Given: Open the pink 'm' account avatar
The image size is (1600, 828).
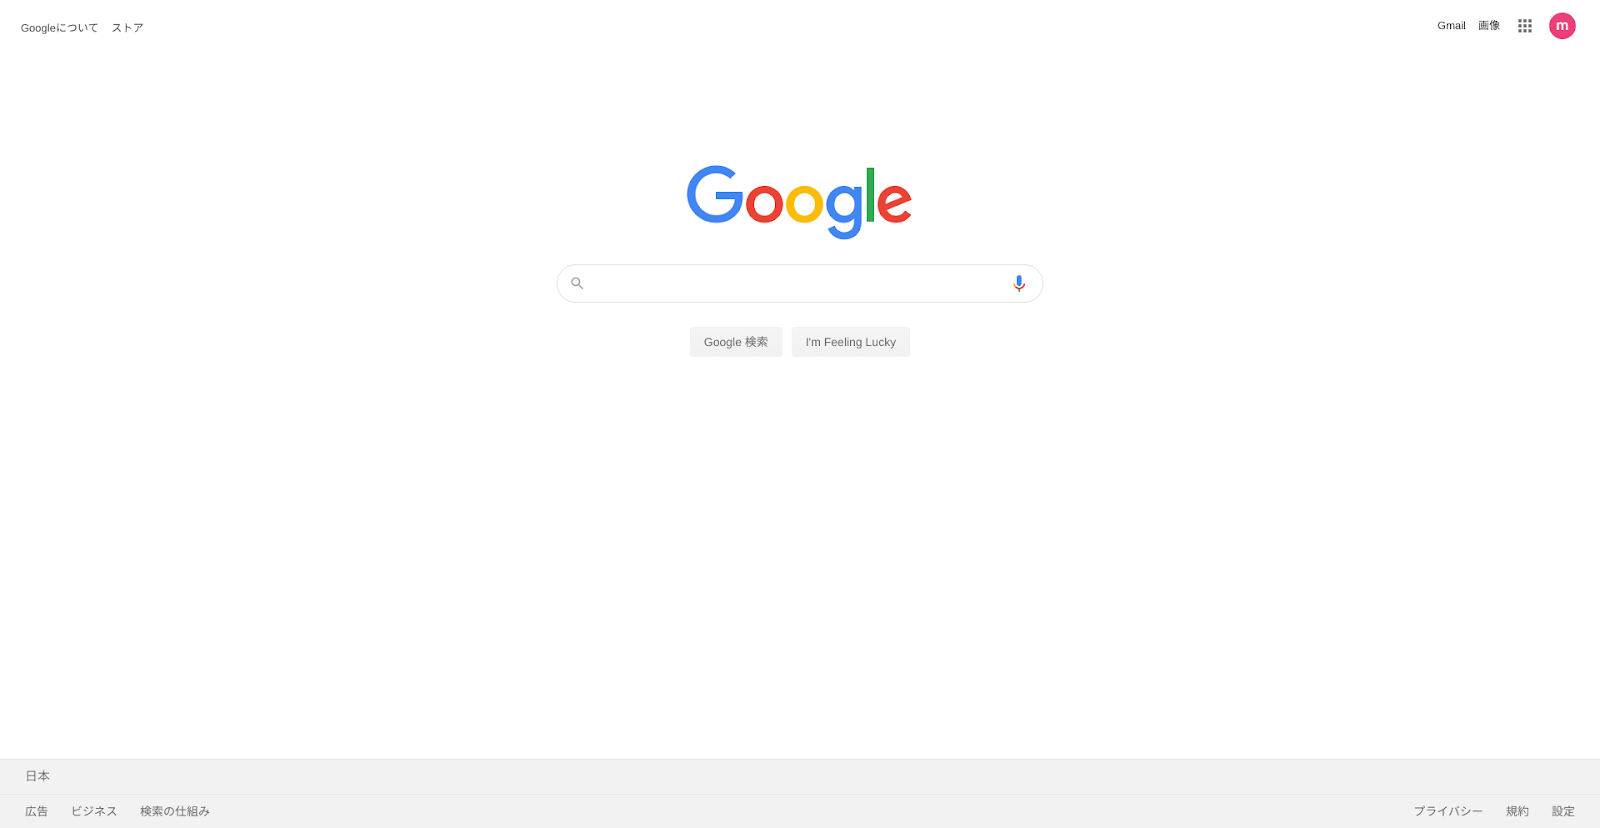Looking at the screenshot, I should point(1562,26).
